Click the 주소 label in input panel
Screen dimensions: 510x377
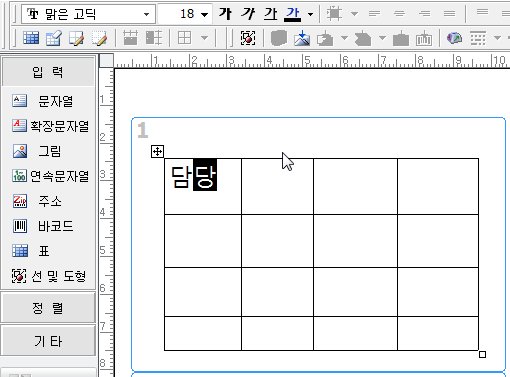coord(50,201)
